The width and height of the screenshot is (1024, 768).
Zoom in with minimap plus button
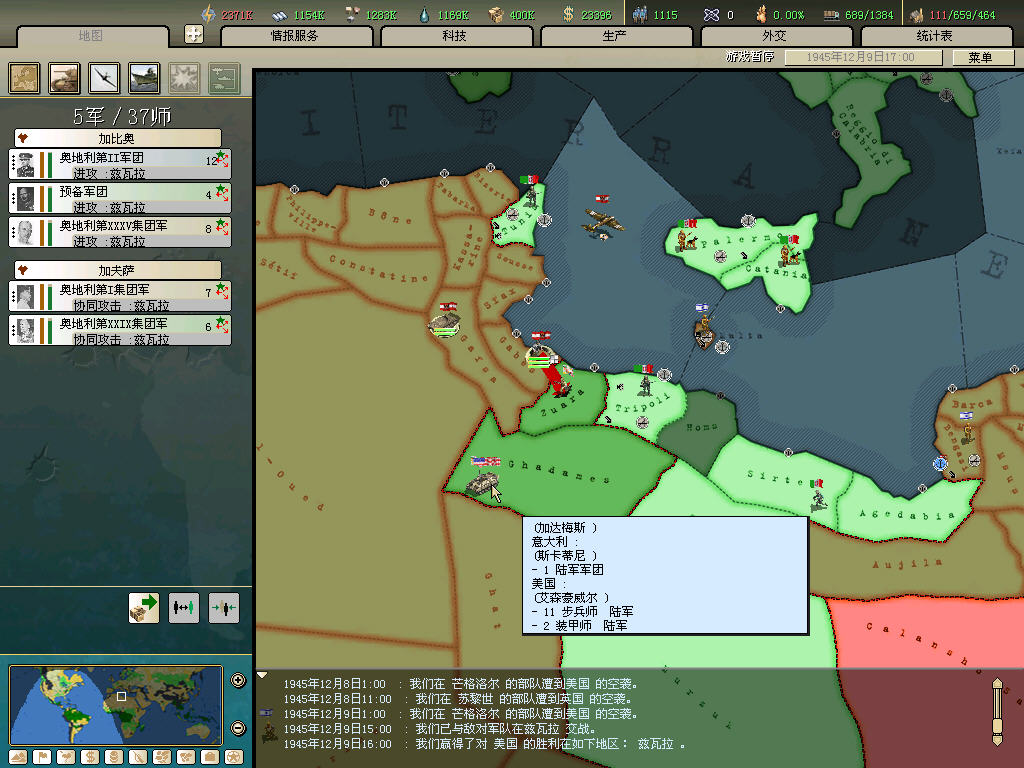tap(238, 681)
